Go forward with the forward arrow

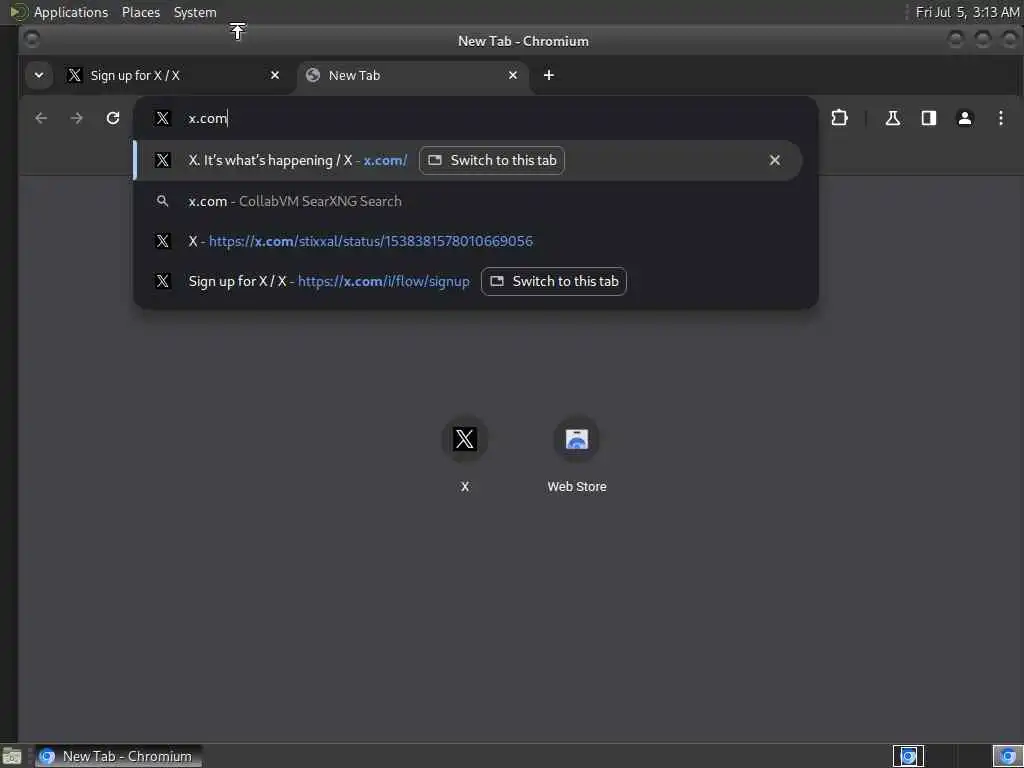[76, 118]
